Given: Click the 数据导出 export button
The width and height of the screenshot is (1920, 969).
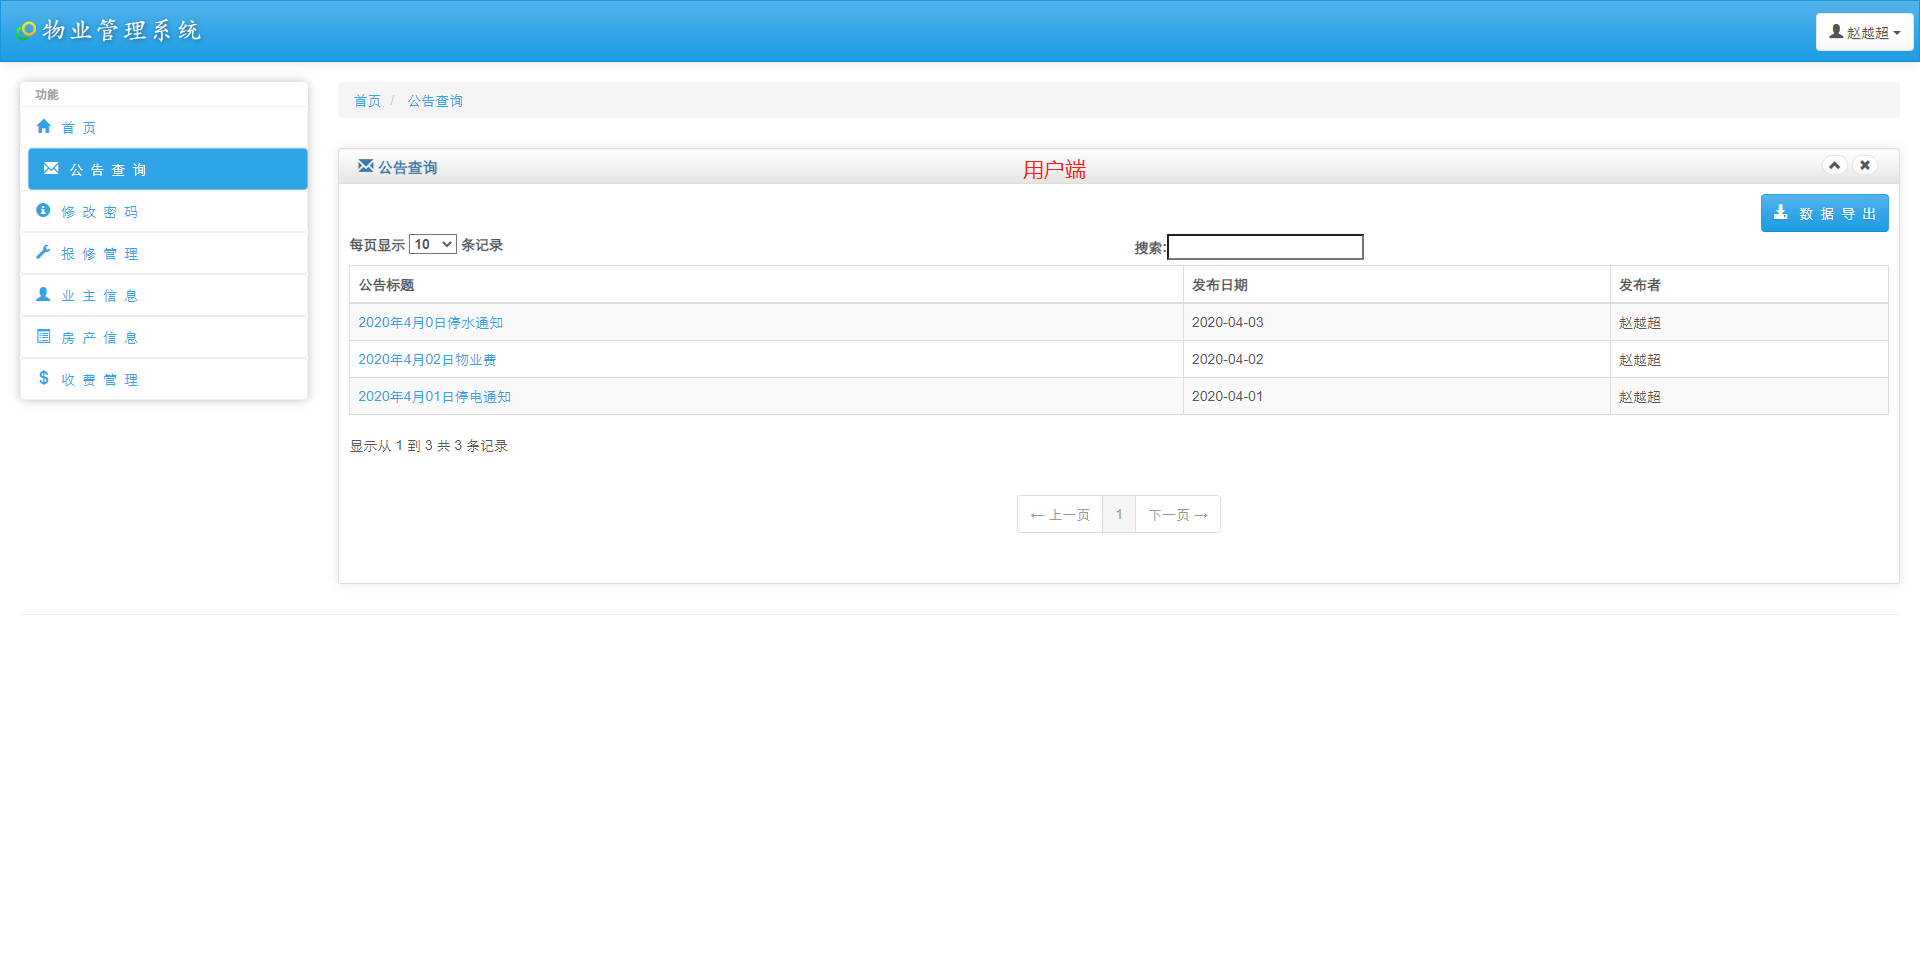Looking at the screenshot, I should [1824, 213].
